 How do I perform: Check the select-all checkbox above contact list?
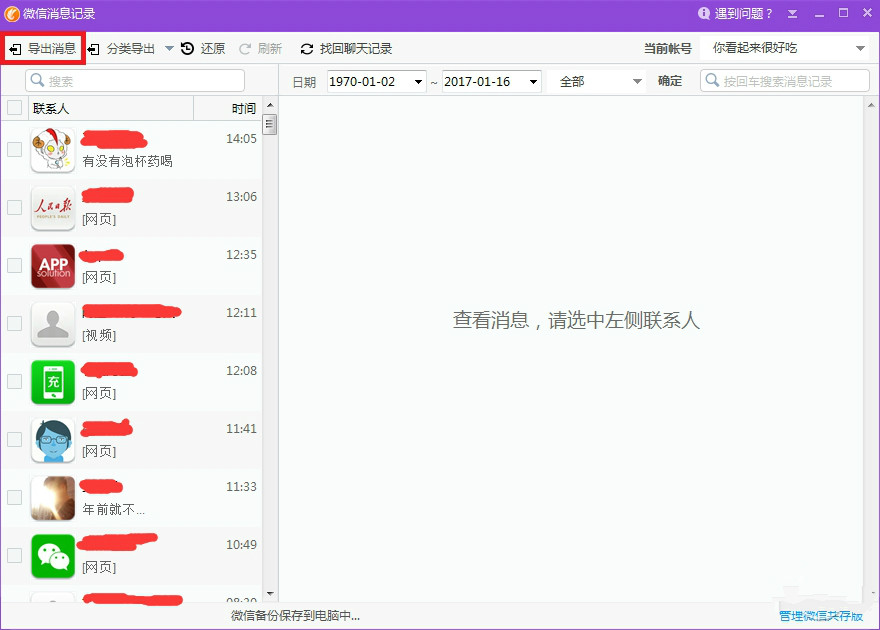[14, 107]
